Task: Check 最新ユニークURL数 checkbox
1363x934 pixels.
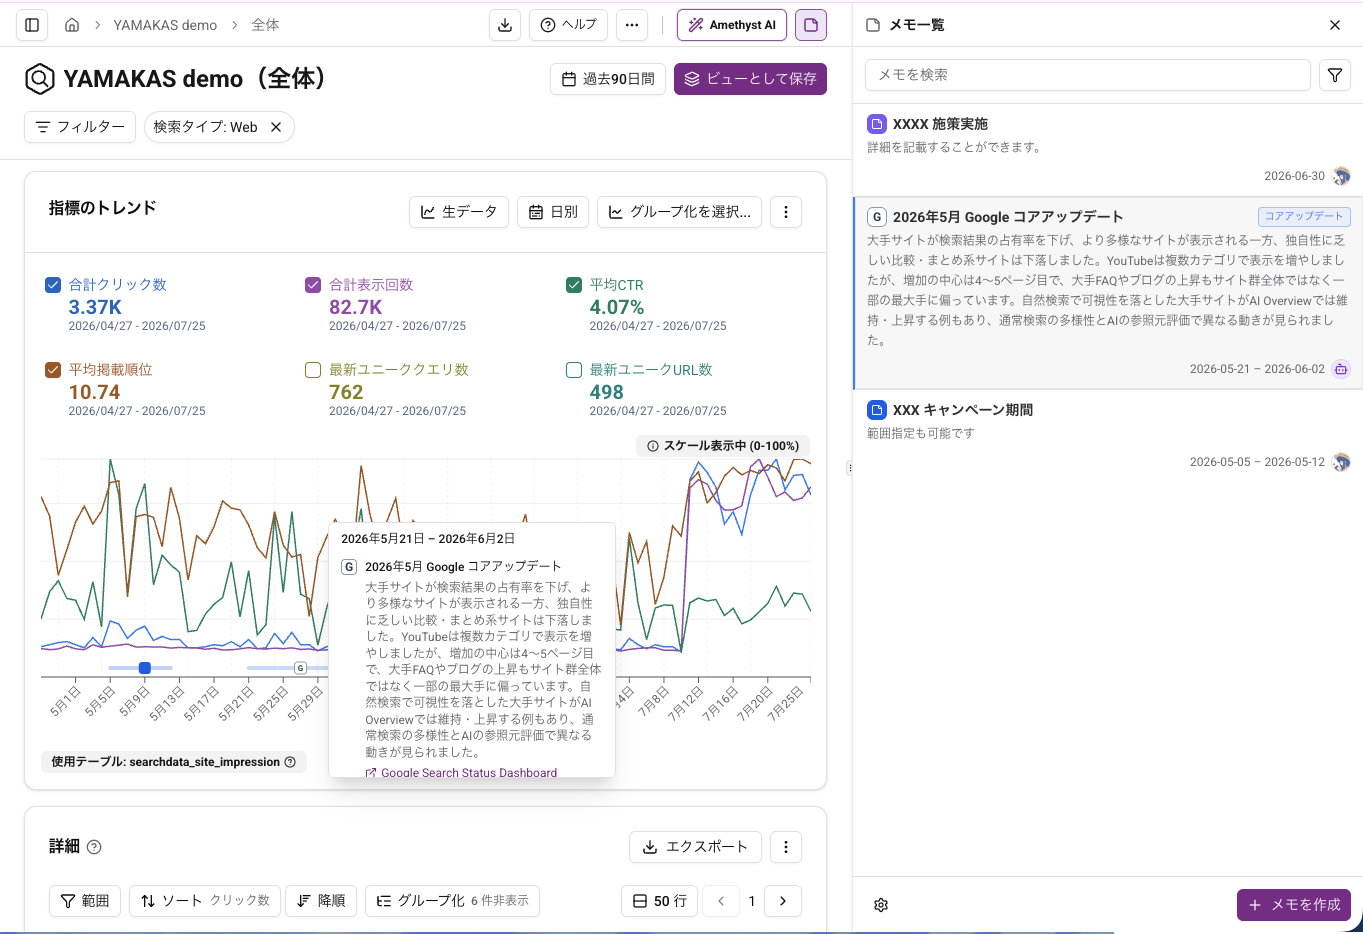Action: (x=574, y=370)
